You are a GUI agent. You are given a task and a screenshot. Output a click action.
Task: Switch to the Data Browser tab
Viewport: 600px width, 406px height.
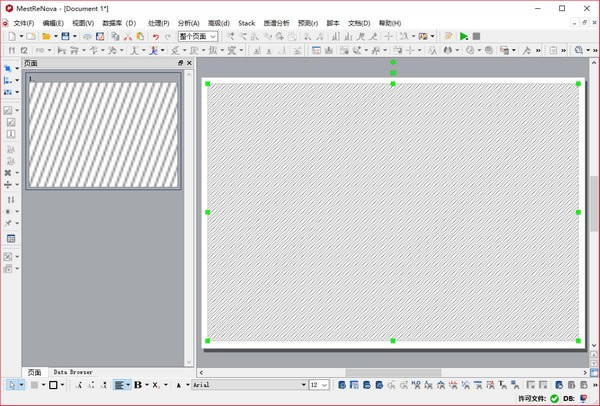[x=73, y=372]
